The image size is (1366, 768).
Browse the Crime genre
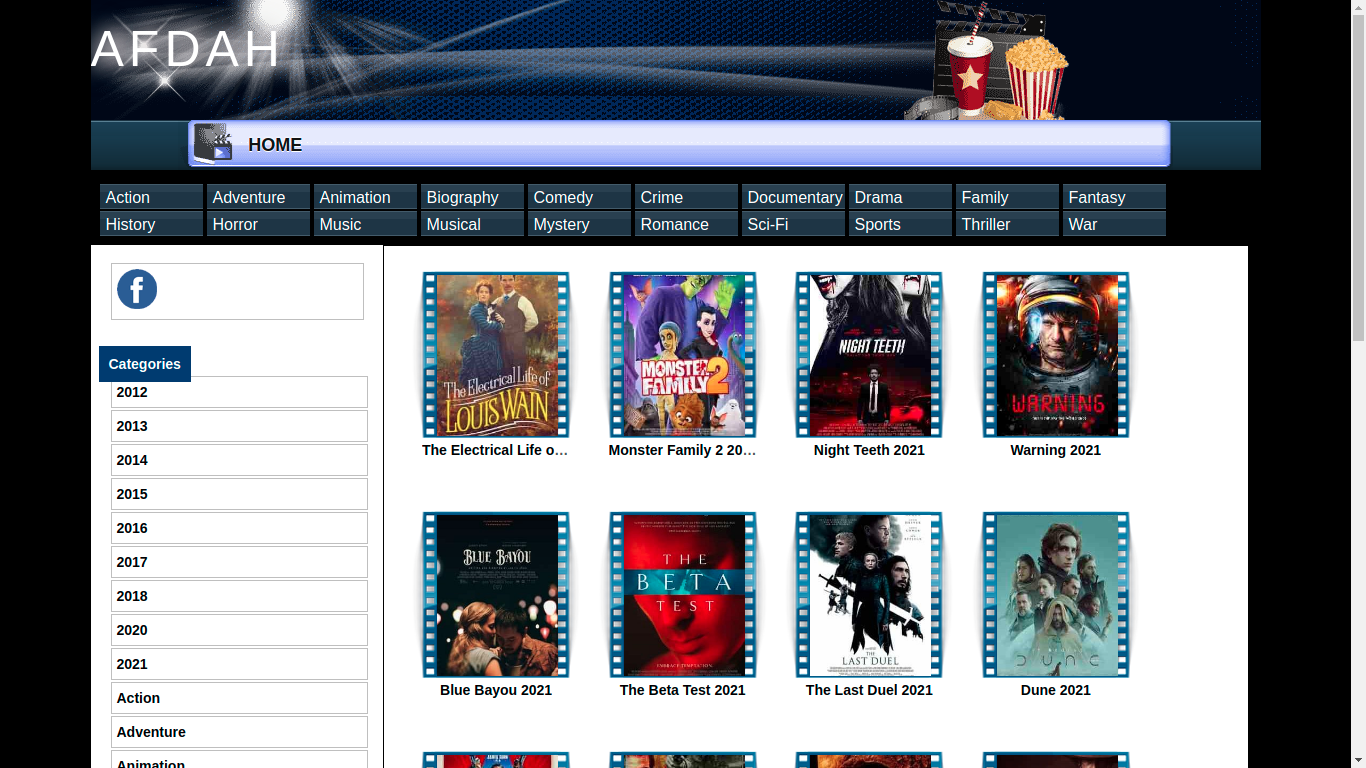(686, 197)
